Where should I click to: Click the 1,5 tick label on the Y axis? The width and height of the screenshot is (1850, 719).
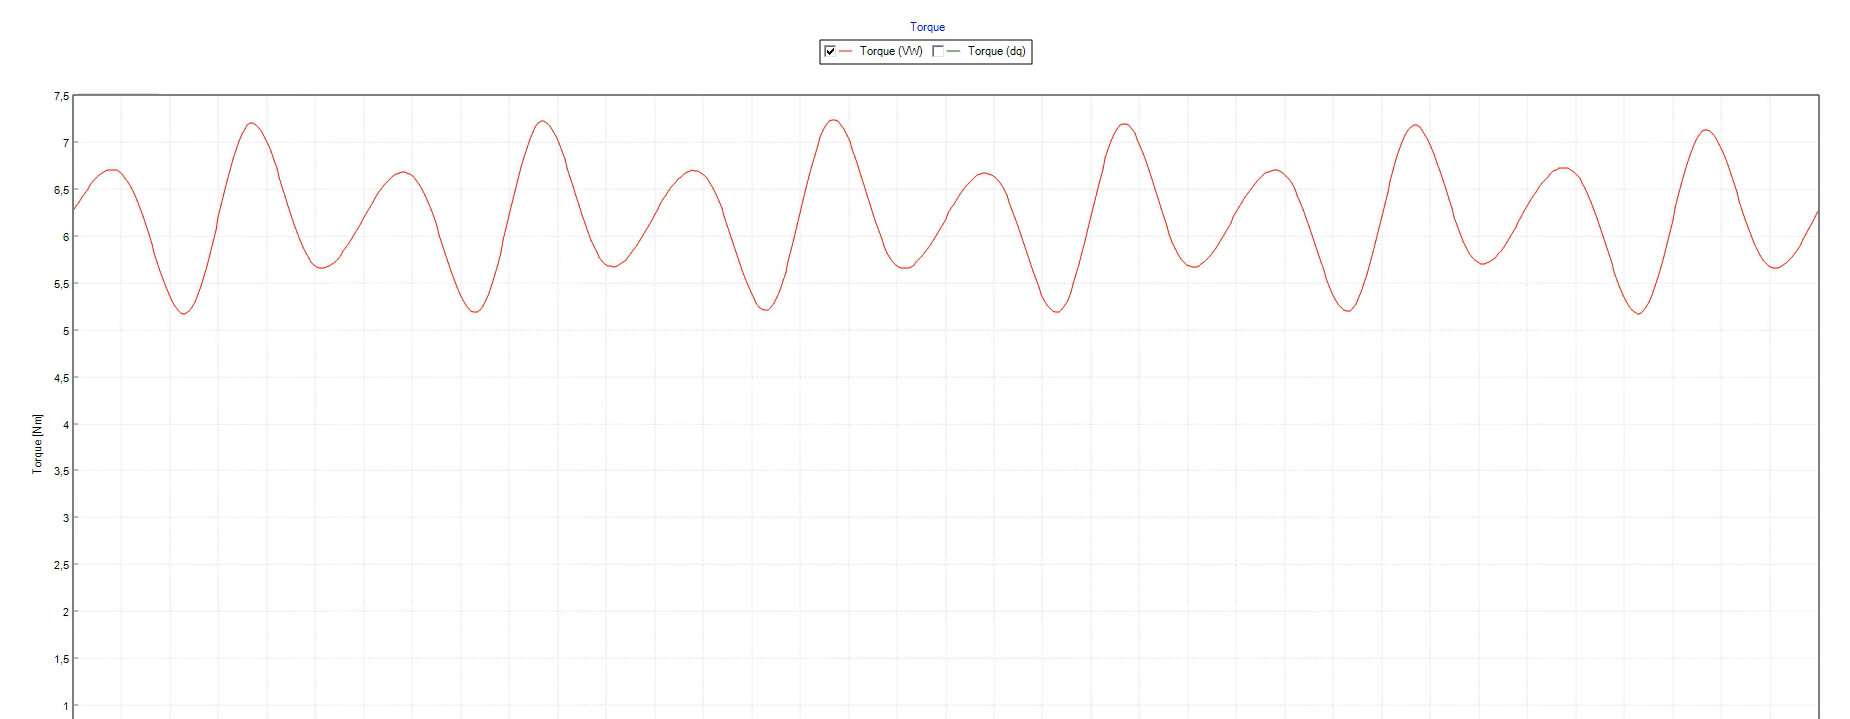pyautogui.click(x=62, y=659)
